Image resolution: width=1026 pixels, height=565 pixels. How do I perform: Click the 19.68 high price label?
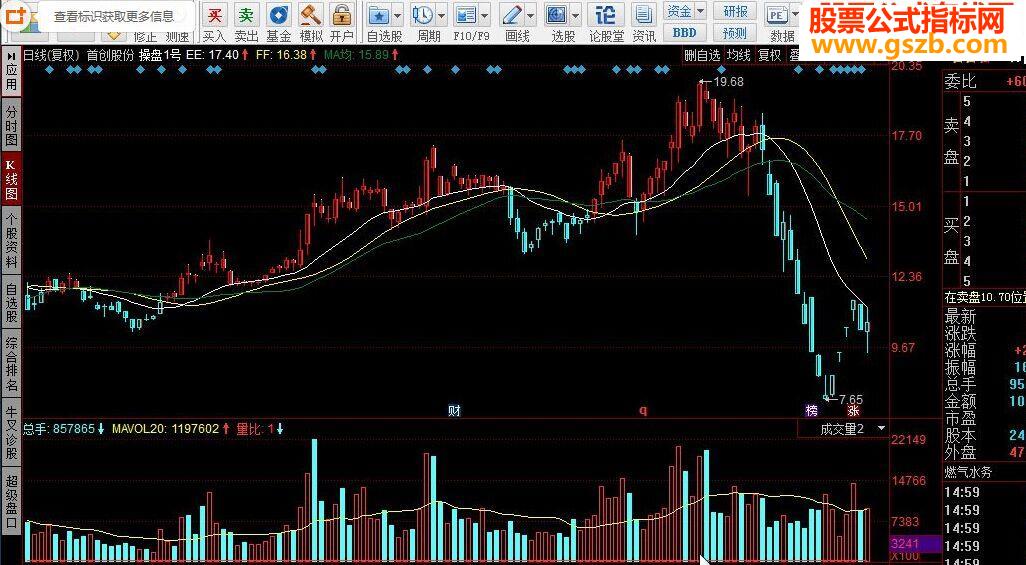[x=728, y=82]
